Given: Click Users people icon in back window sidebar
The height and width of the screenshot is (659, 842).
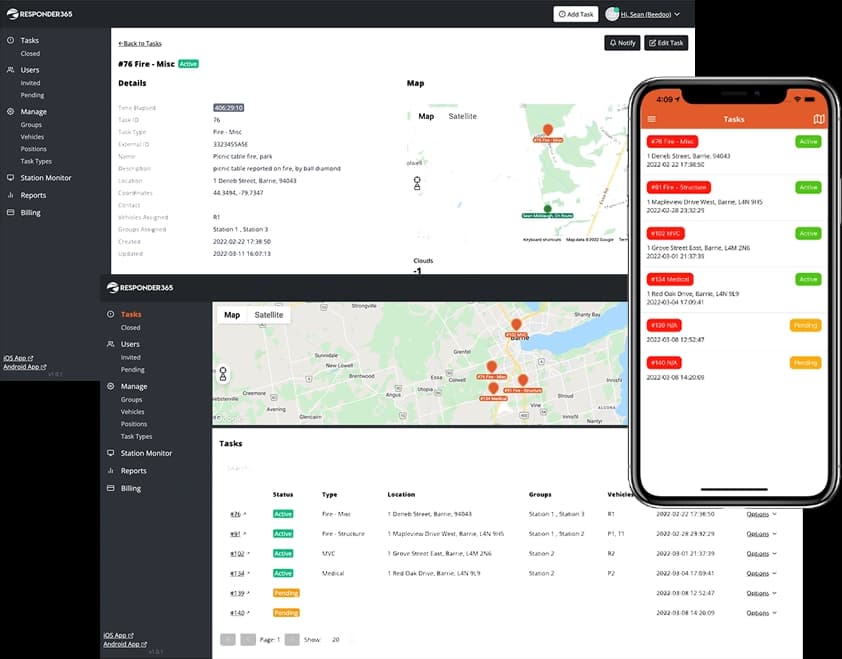Looking at the screenshot, I should (11, 70).
